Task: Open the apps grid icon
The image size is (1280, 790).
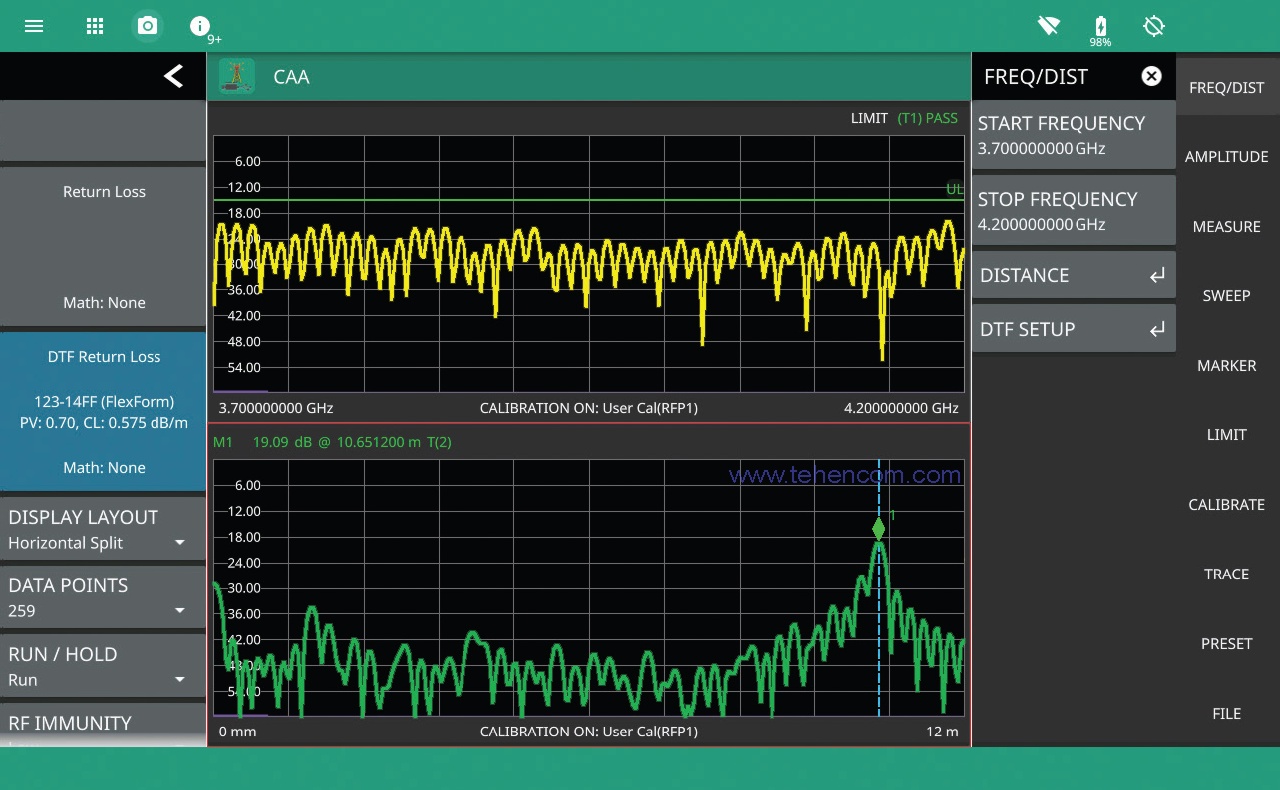Action: click(95, 26)
